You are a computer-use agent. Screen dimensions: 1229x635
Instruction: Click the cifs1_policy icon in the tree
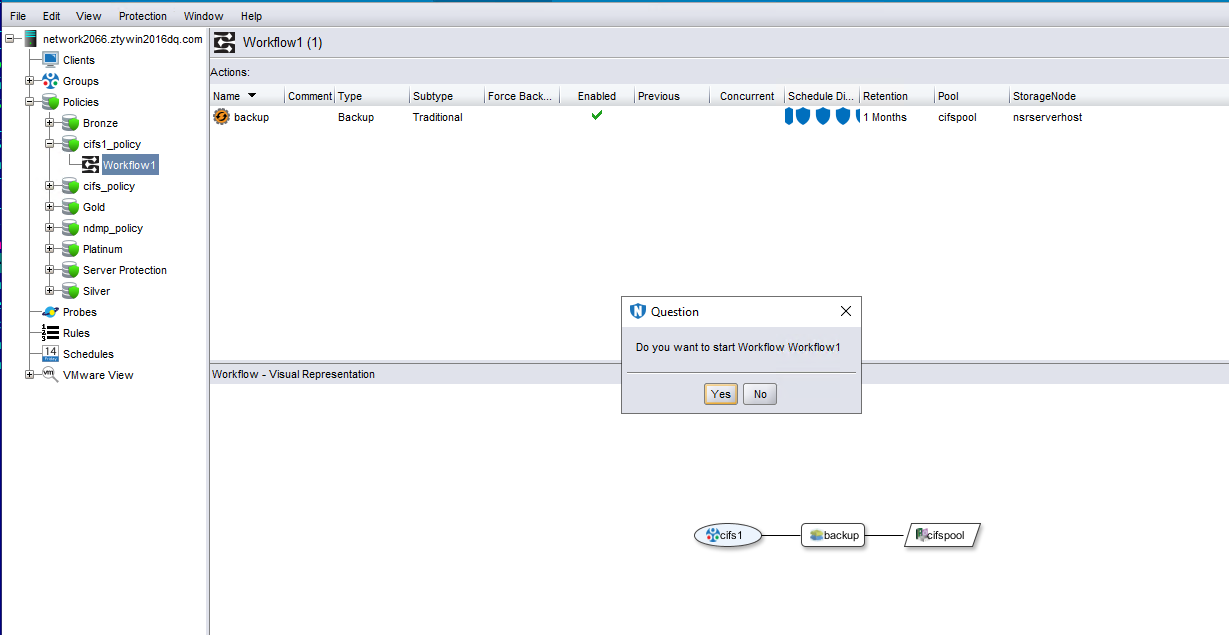pyautogui.click(x=70, y=144)
